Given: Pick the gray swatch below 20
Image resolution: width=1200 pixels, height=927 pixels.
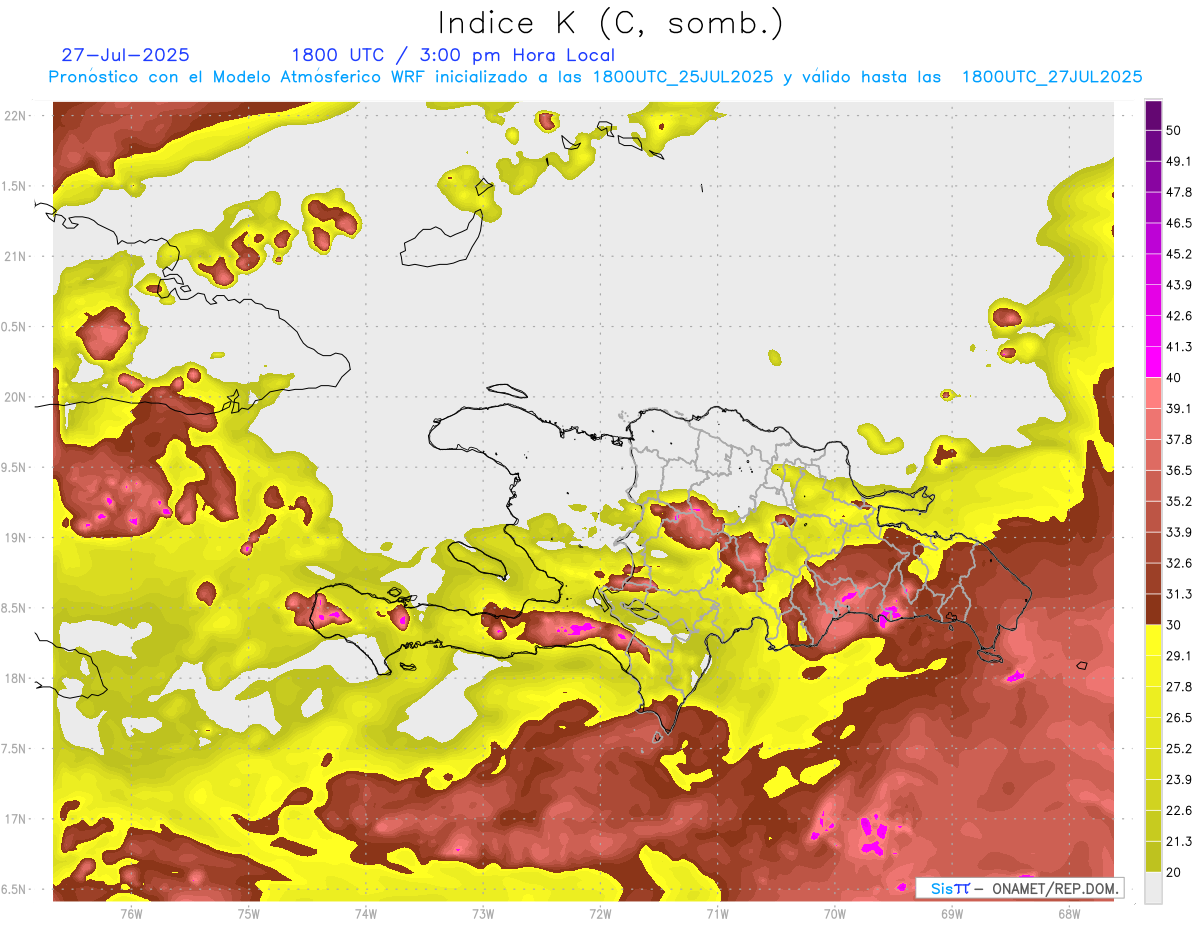Looking at the screenshot, I should click(1153, 888).
